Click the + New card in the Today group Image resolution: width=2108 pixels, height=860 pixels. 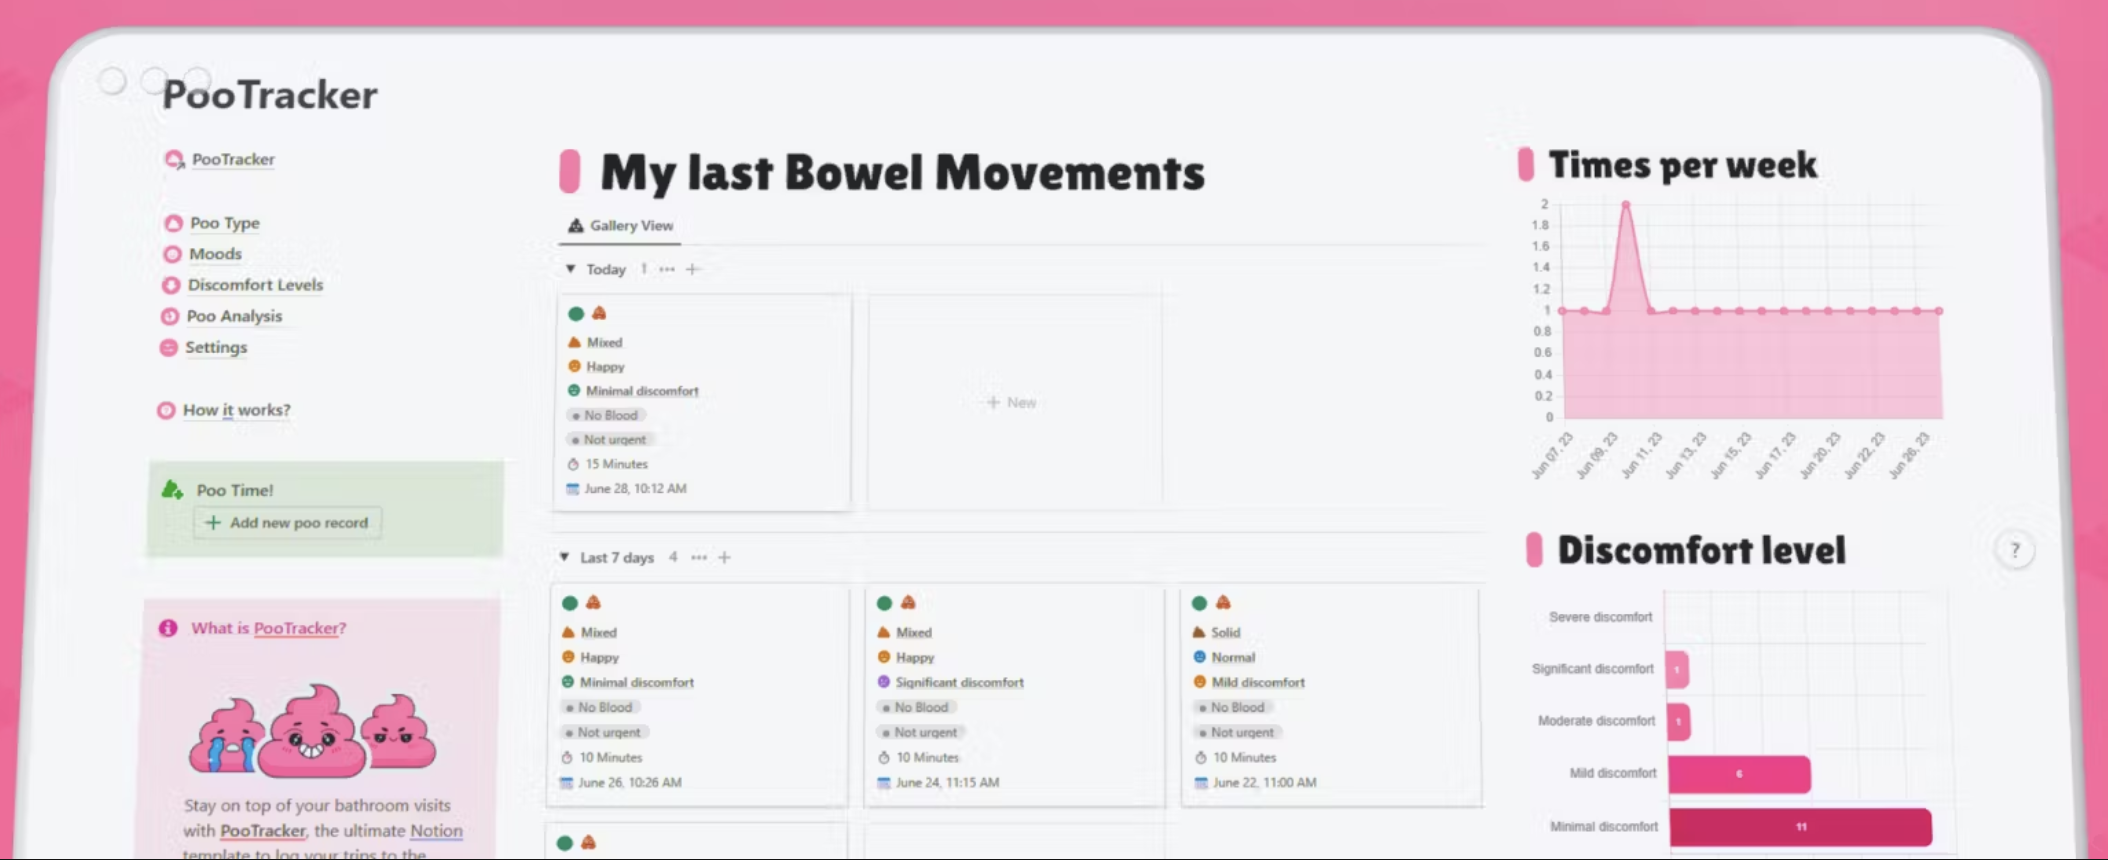click(x=1014, y=402)
